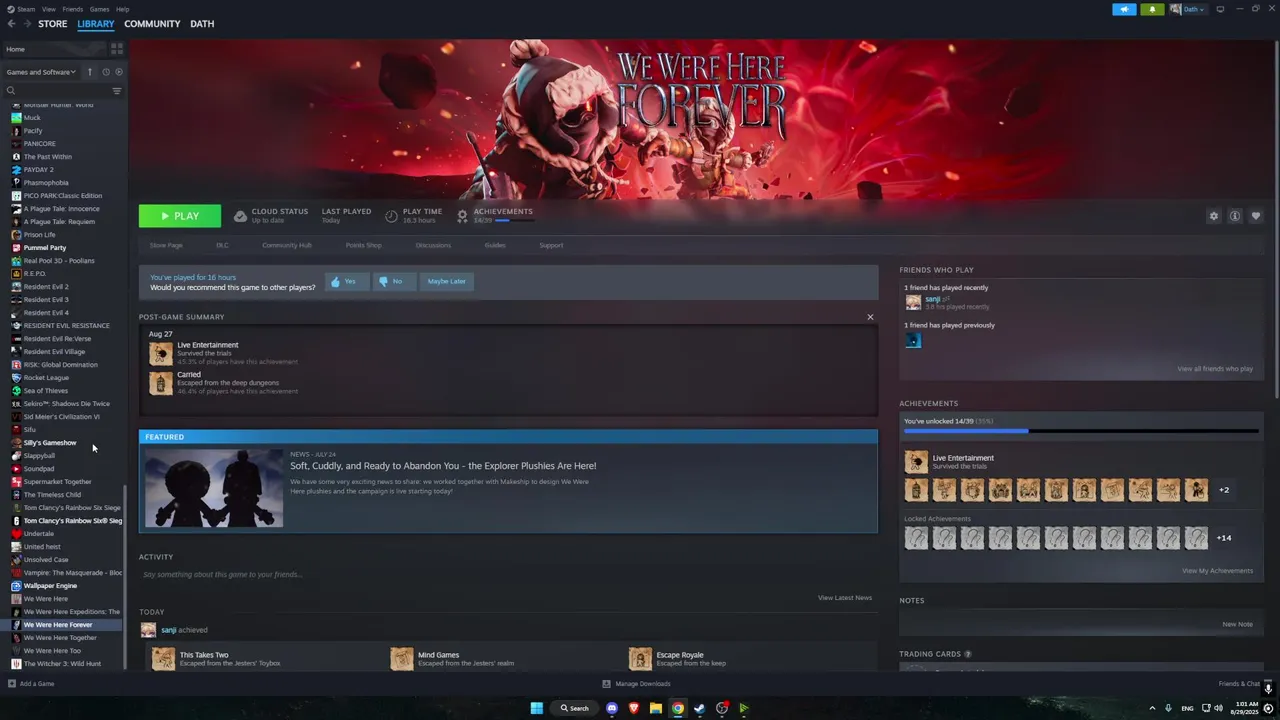Open the featured plushies news thumbnail
Screen dimensions: 1280x720
214,488
